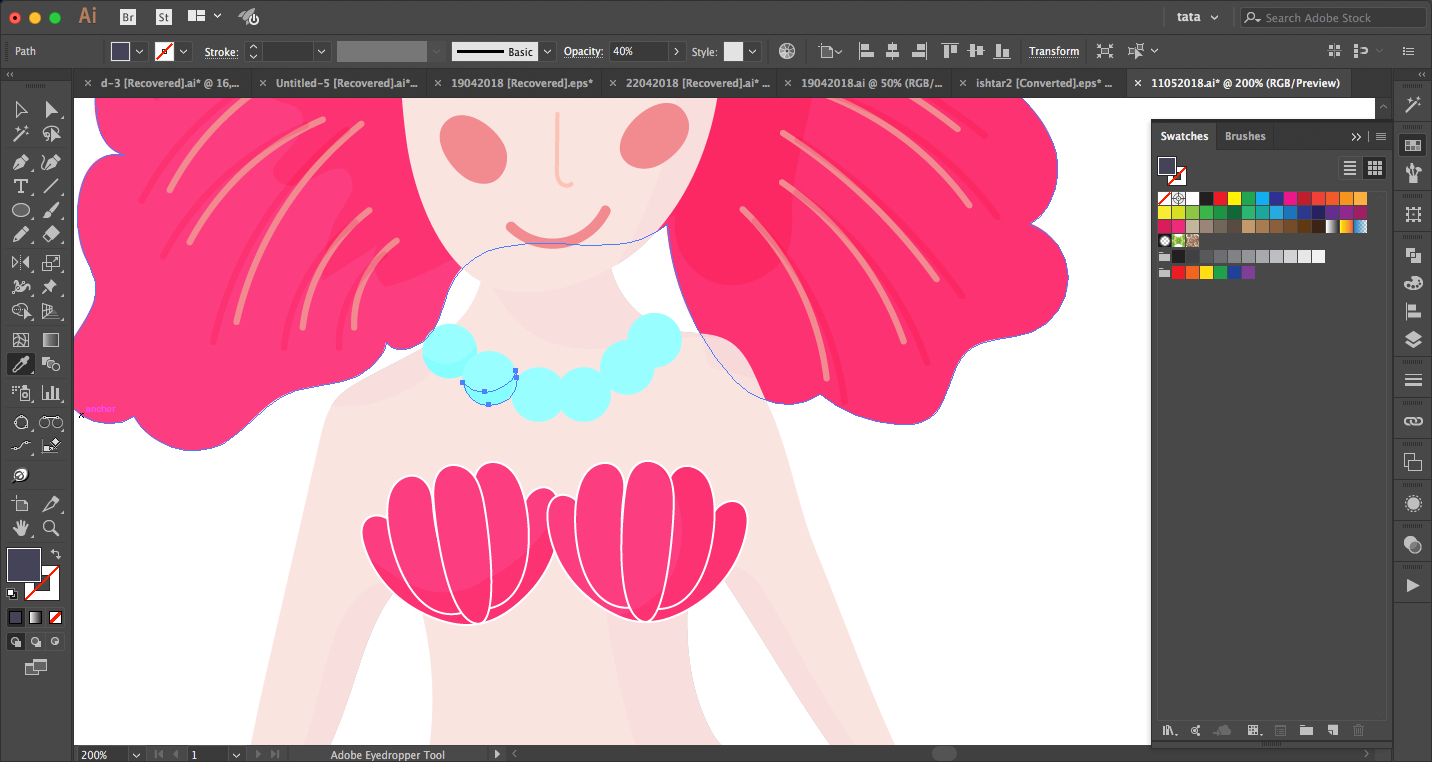The height and width of the screenshot is (762, 1432).
Task: Set paint mode to None
Action: click(55, 618)
